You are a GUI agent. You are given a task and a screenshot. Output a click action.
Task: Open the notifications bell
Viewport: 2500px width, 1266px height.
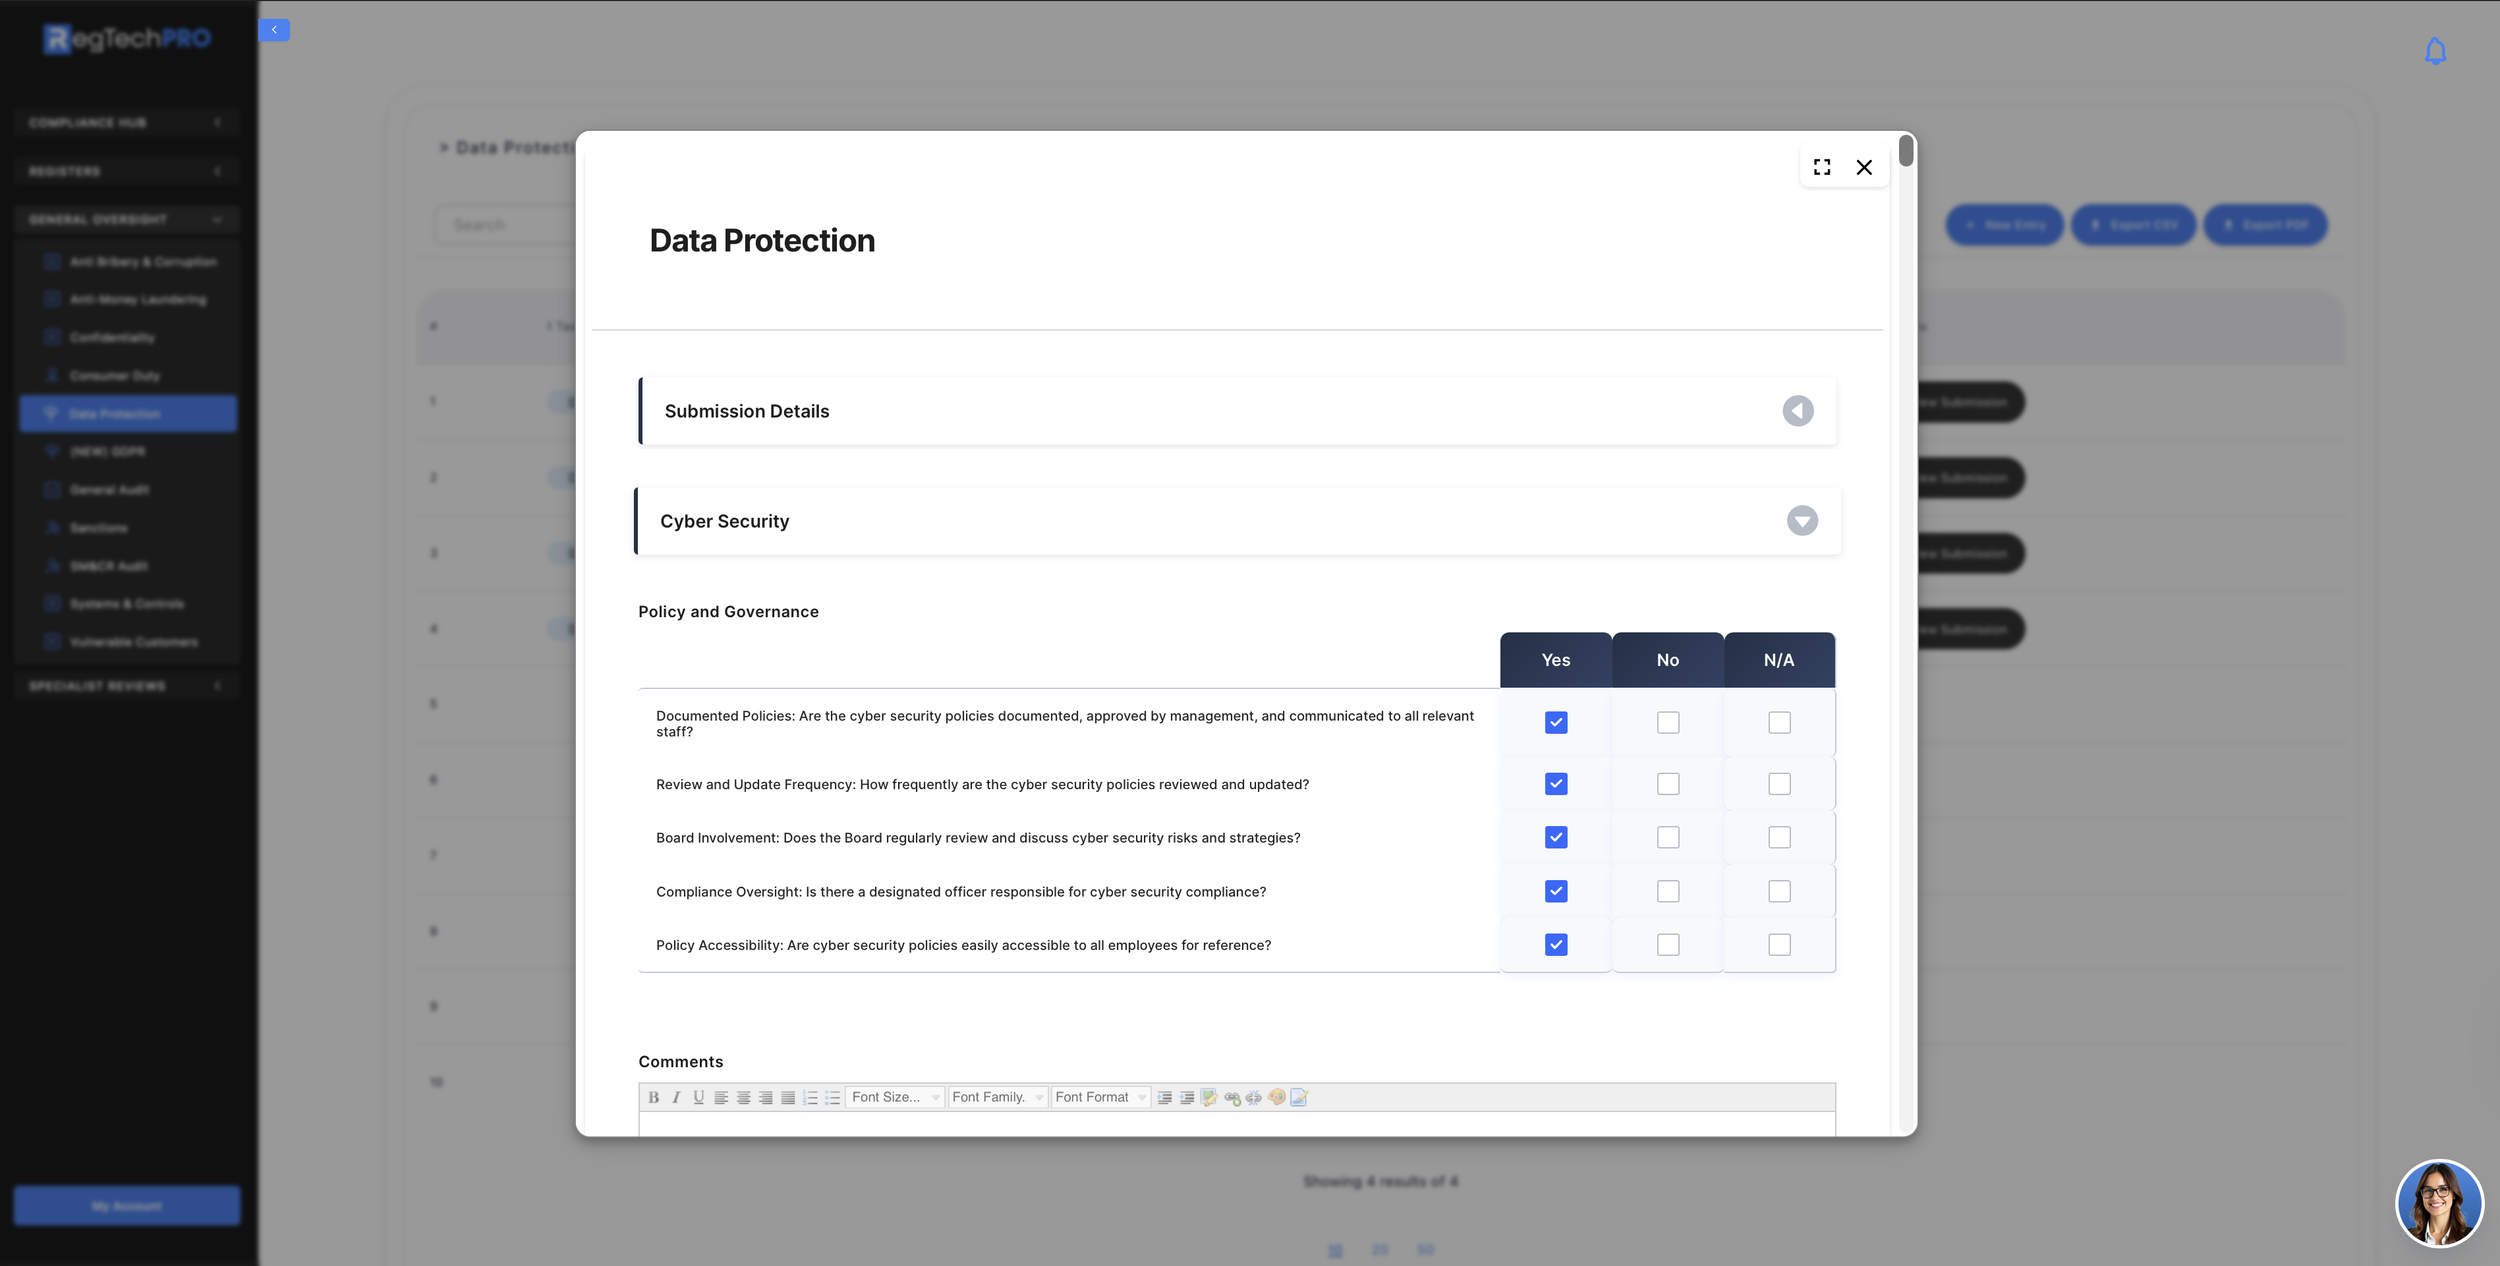tap(2435, 51)
